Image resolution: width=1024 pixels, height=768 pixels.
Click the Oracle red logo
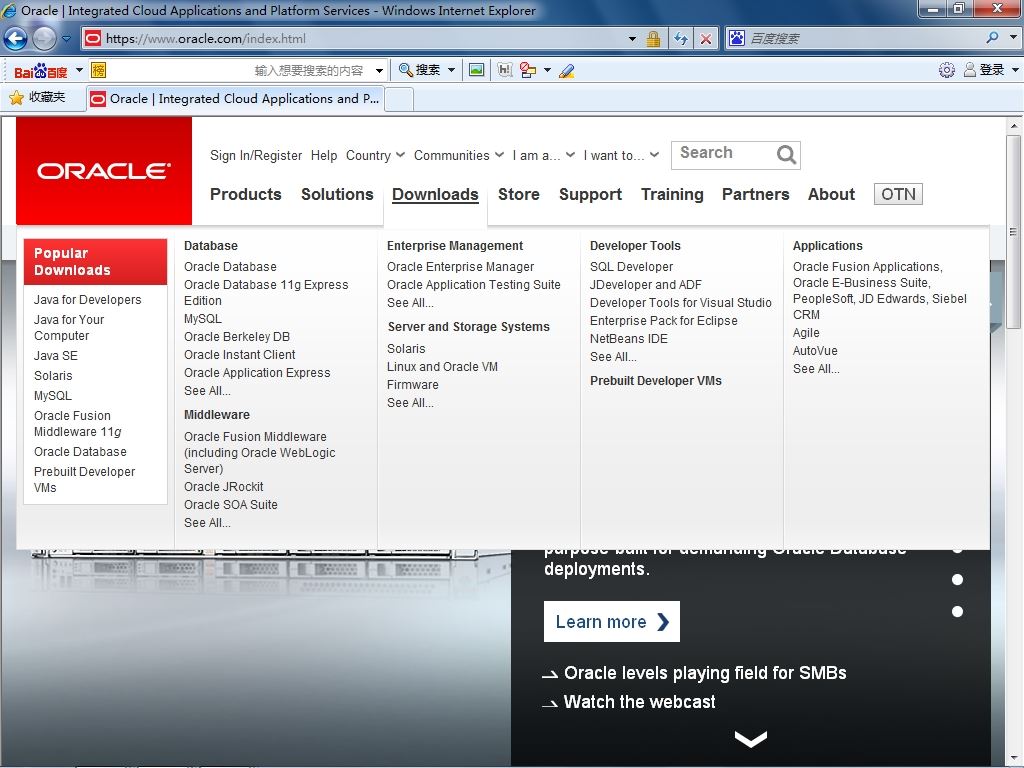104,171
